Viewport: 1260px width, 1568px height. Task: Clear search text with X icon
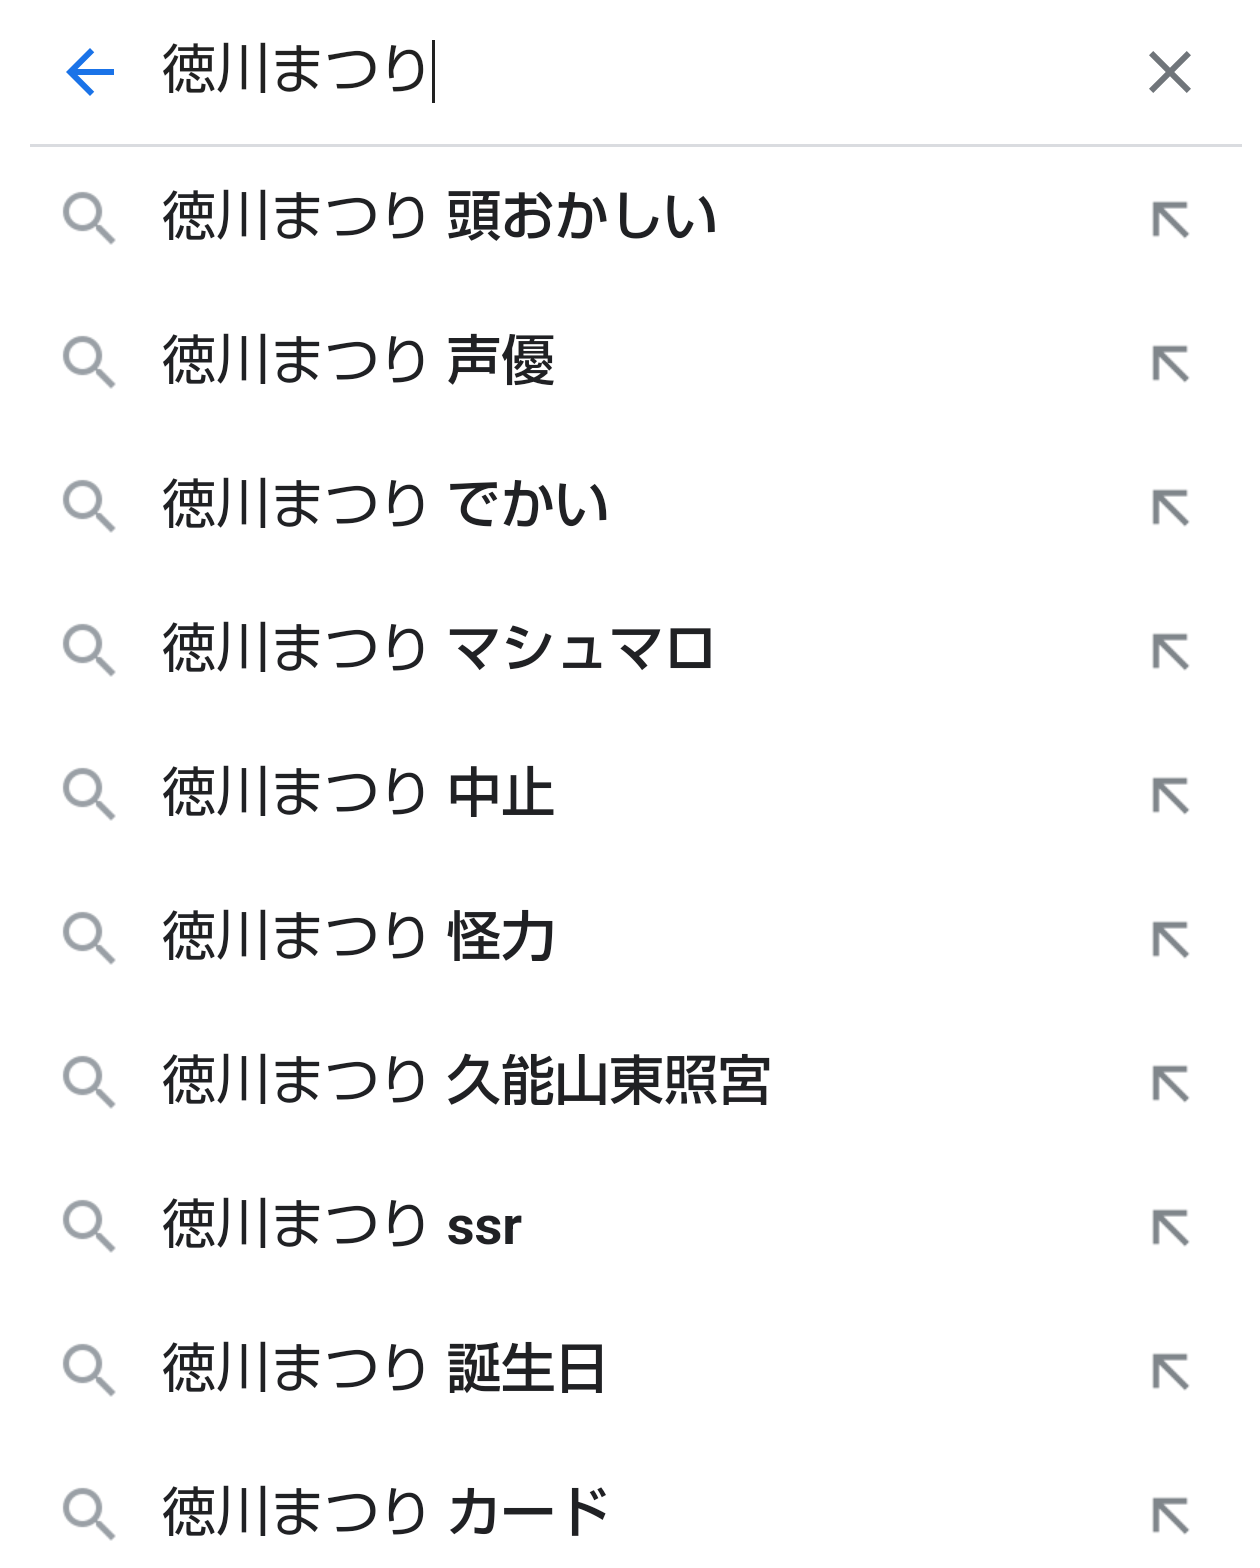coord(1169,72)
